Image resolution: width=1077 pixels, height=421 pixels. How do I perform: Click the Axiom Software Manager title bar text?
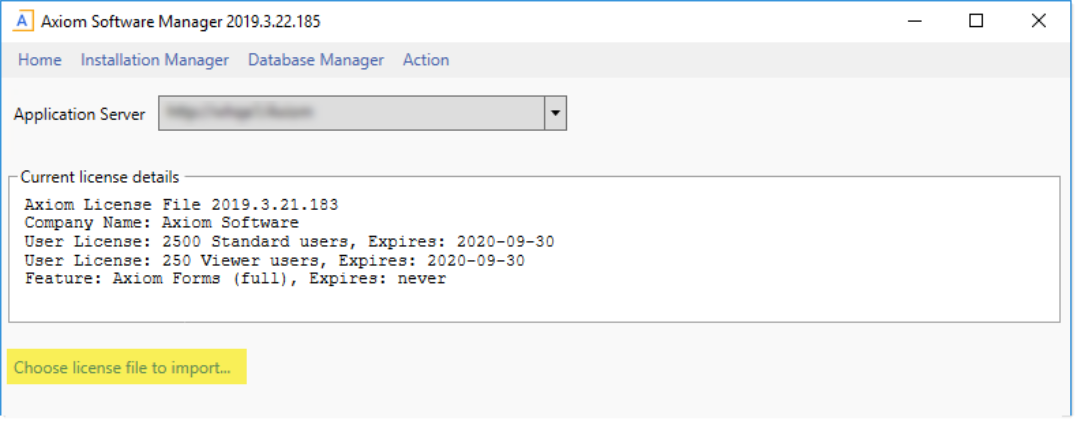(x=181, y=21)
